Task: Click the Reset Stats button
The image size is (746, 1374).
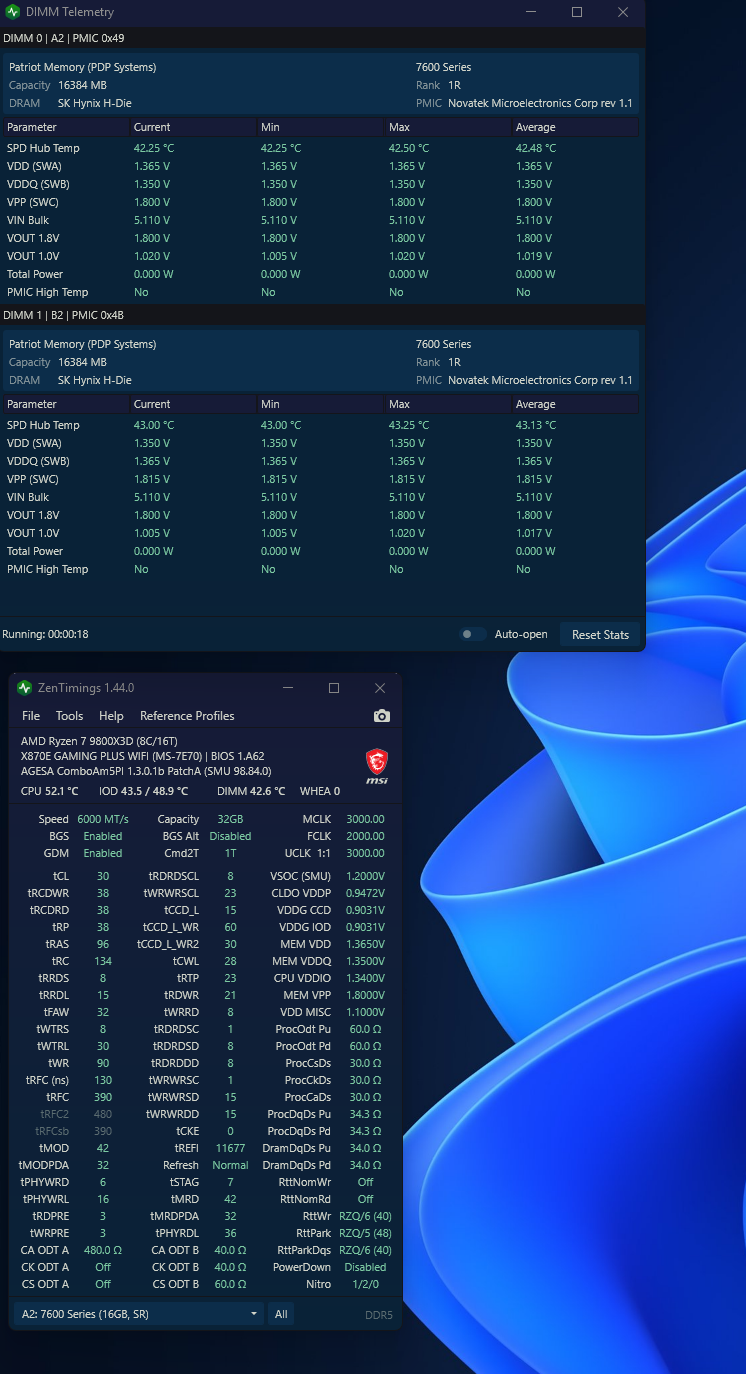Action: tap(601, 634)
